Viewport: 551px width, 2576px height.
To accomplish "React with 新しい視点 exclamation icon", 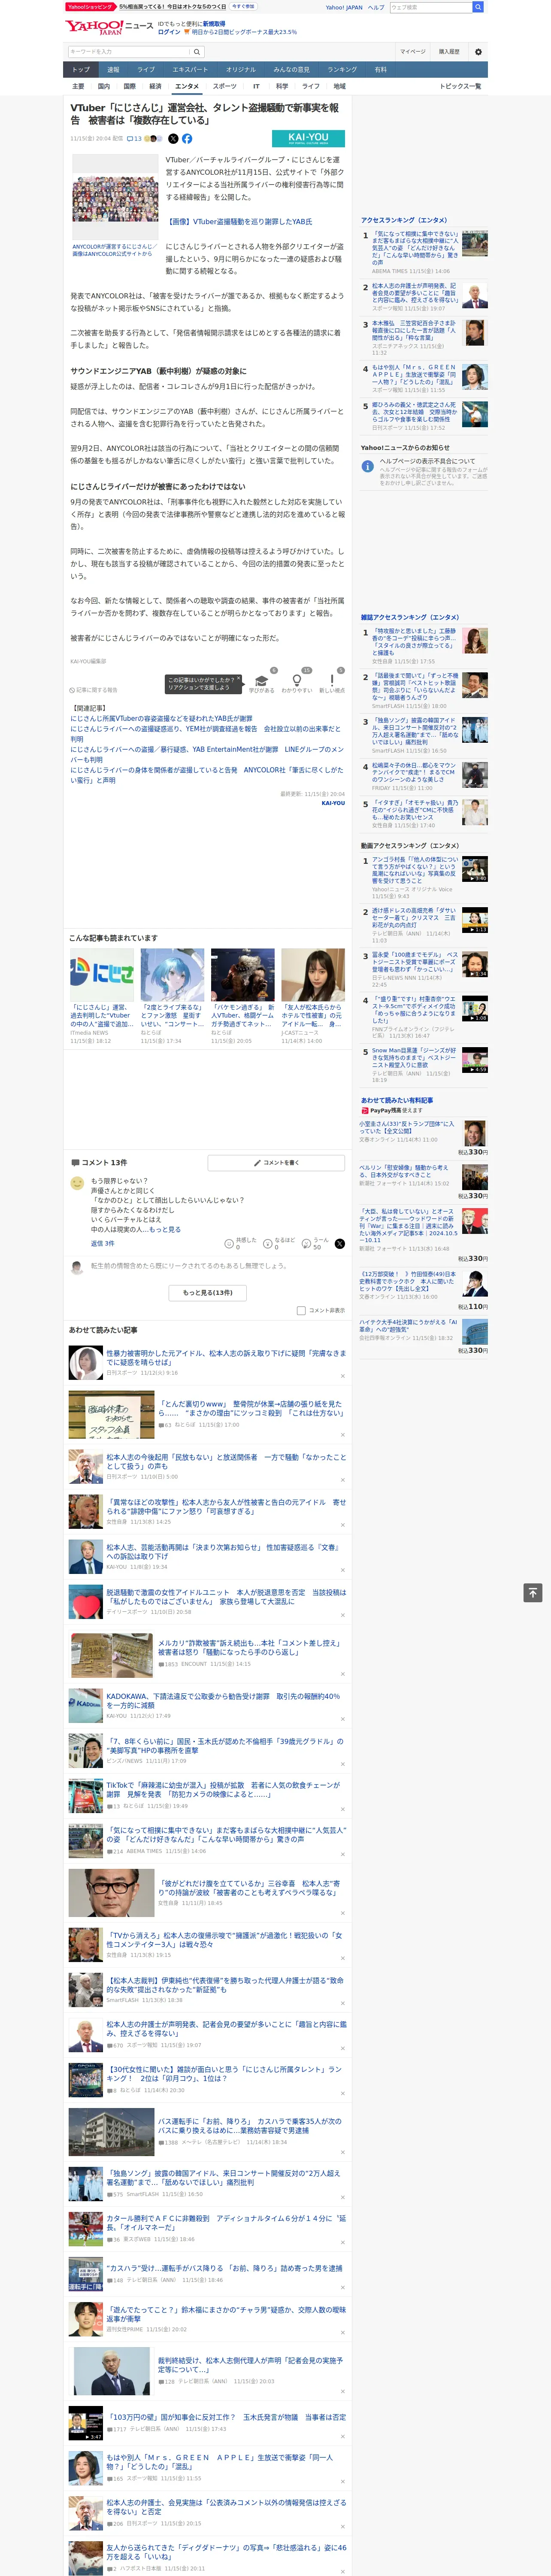I will pyautogui.click(x=332, y=680).
